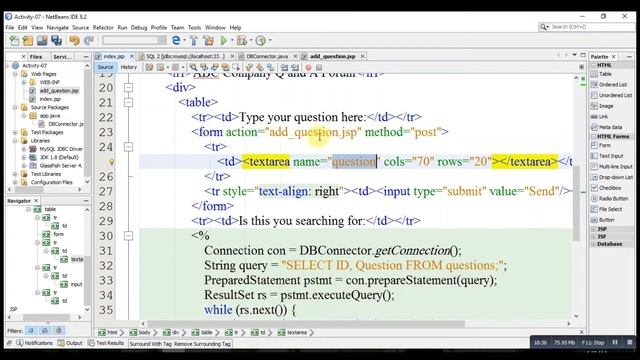
Task: Select the Button item in Palette
Action: point(606,220)
